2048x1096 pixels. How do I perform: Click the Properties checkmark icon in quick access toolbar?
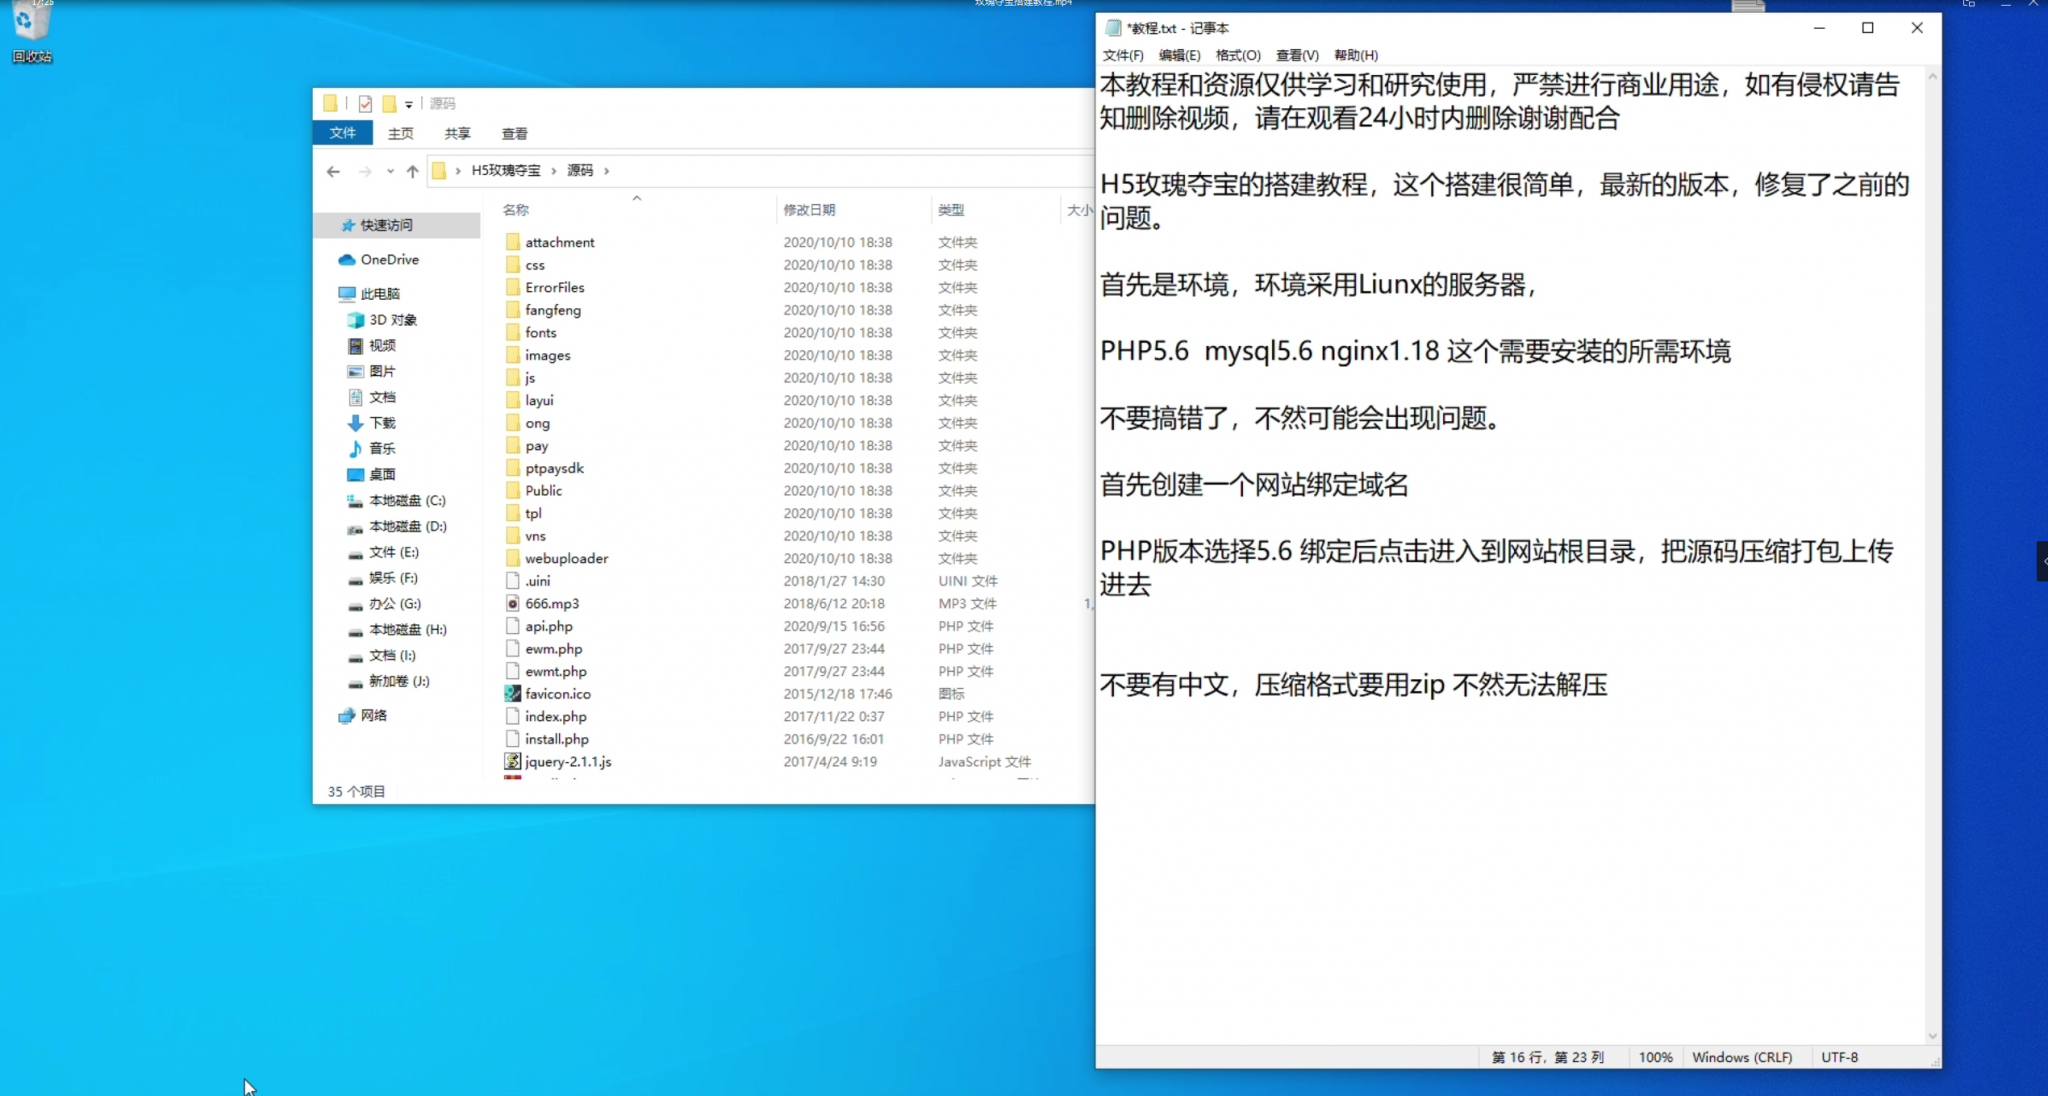point(365,103)
